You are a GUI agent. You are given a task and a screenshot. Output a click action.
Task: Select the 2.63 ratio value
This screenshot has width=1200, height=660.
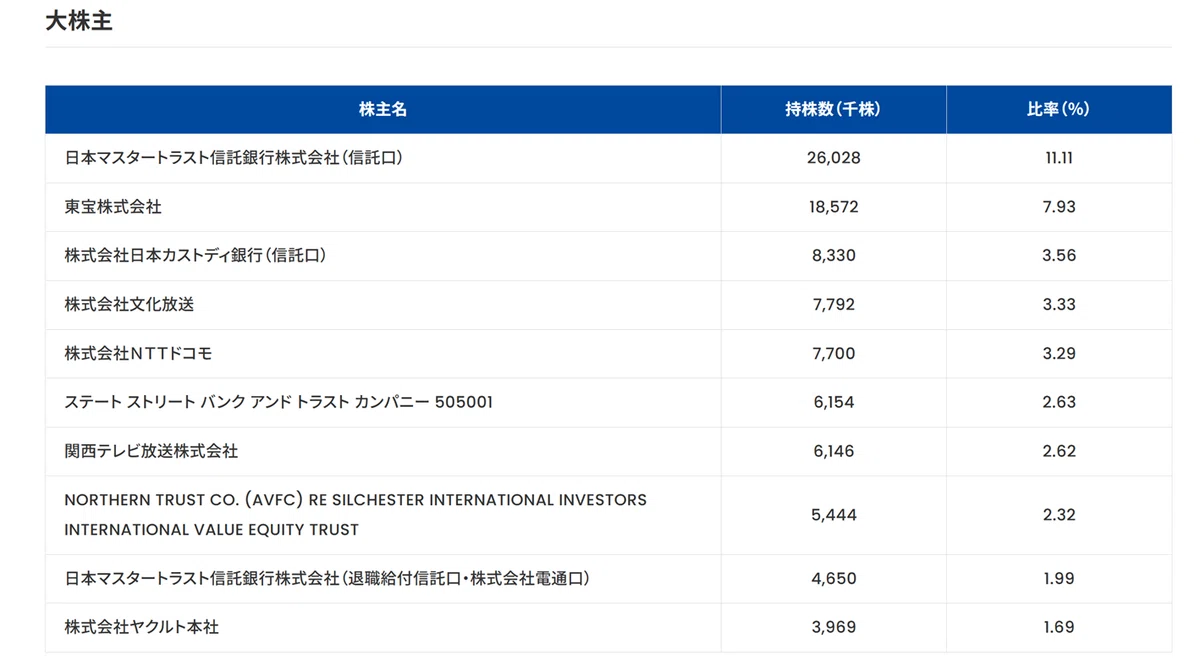(x=1059, y=402)
